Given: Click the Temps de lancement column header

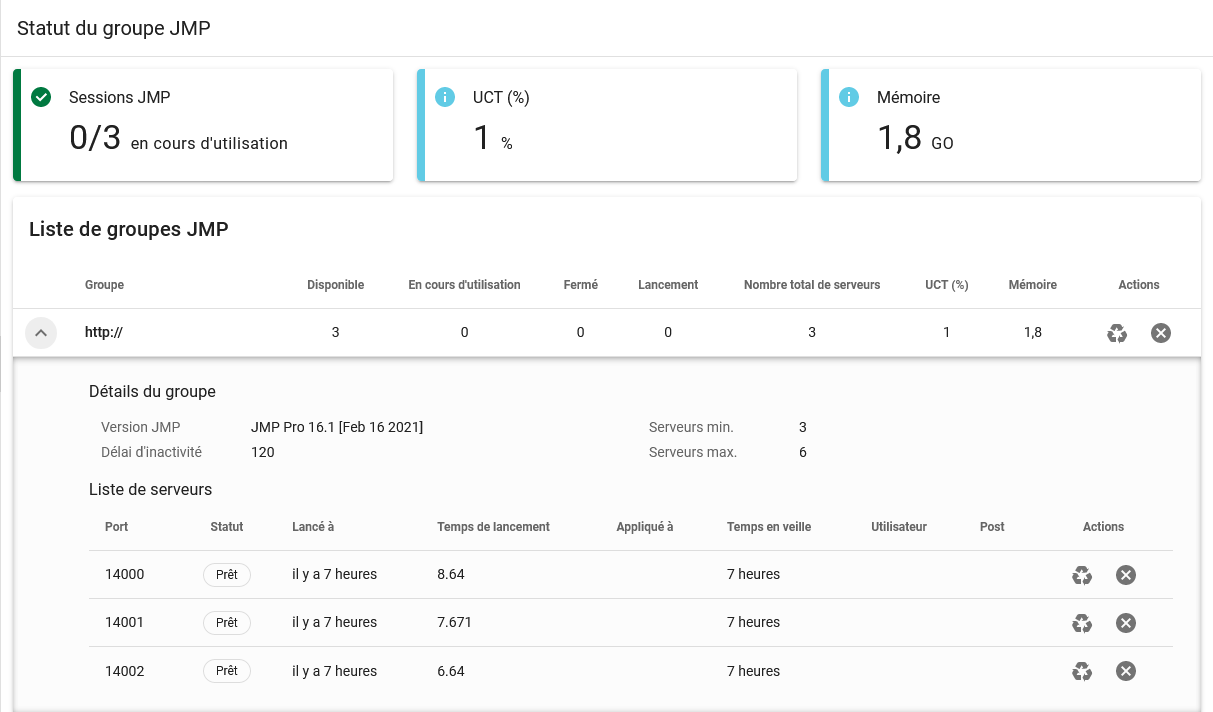Looking at the screenshot, I should coord(493,527).
